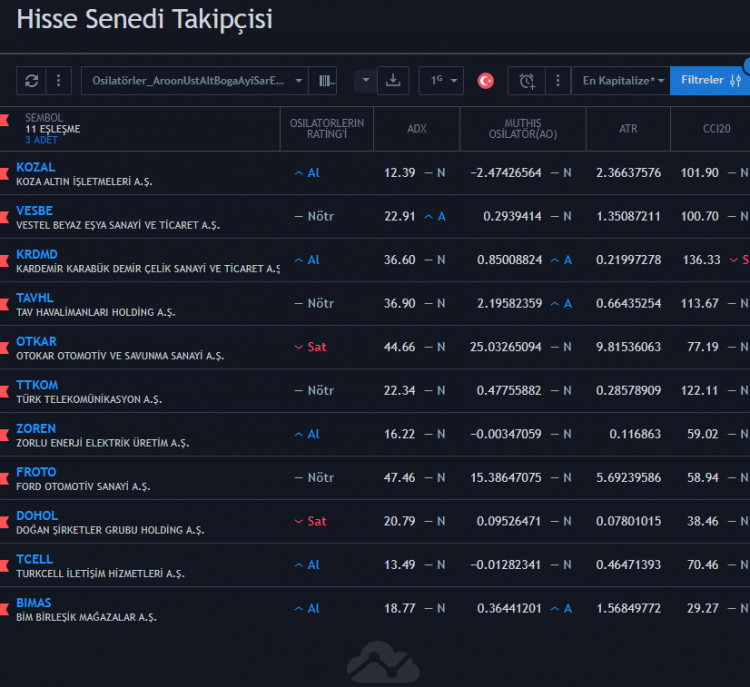Image resolution: width=750 pixels, height=687 pixels.
Task: Click ADX value 47.46 for FROTO
Action: point(399,477)
